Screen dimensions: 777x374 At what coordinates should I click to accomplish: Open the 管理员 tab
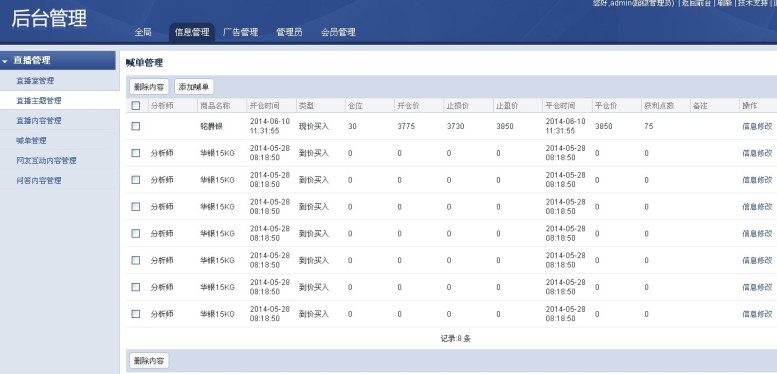(289, 32)
